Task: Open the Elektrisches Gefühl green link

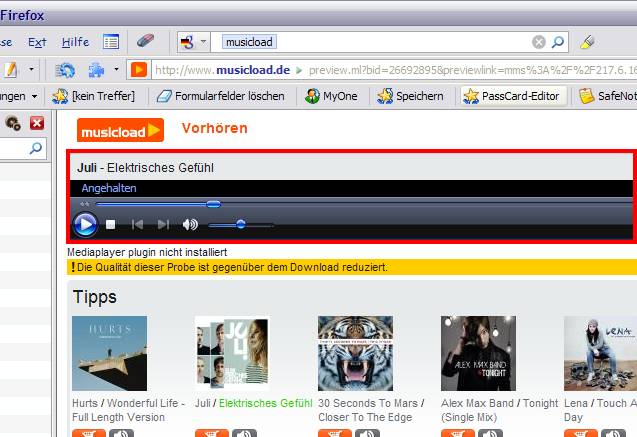Action: tap(266, 403)
